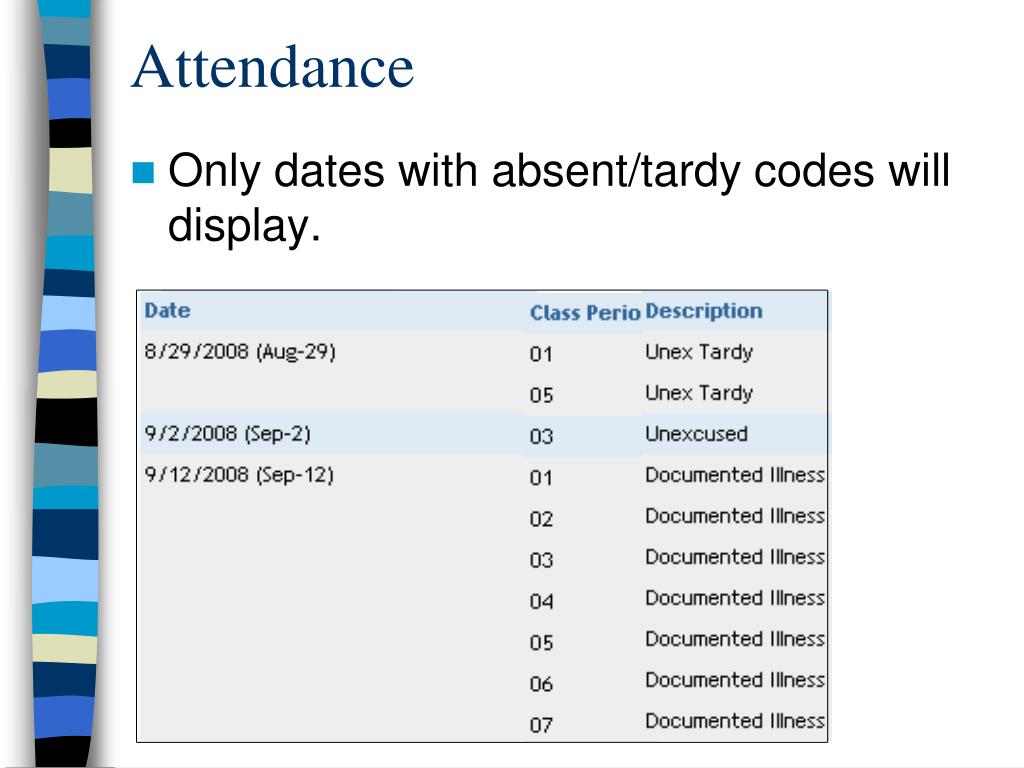
Task: Click the first Unex Tardy description
Action: (699, 352)
